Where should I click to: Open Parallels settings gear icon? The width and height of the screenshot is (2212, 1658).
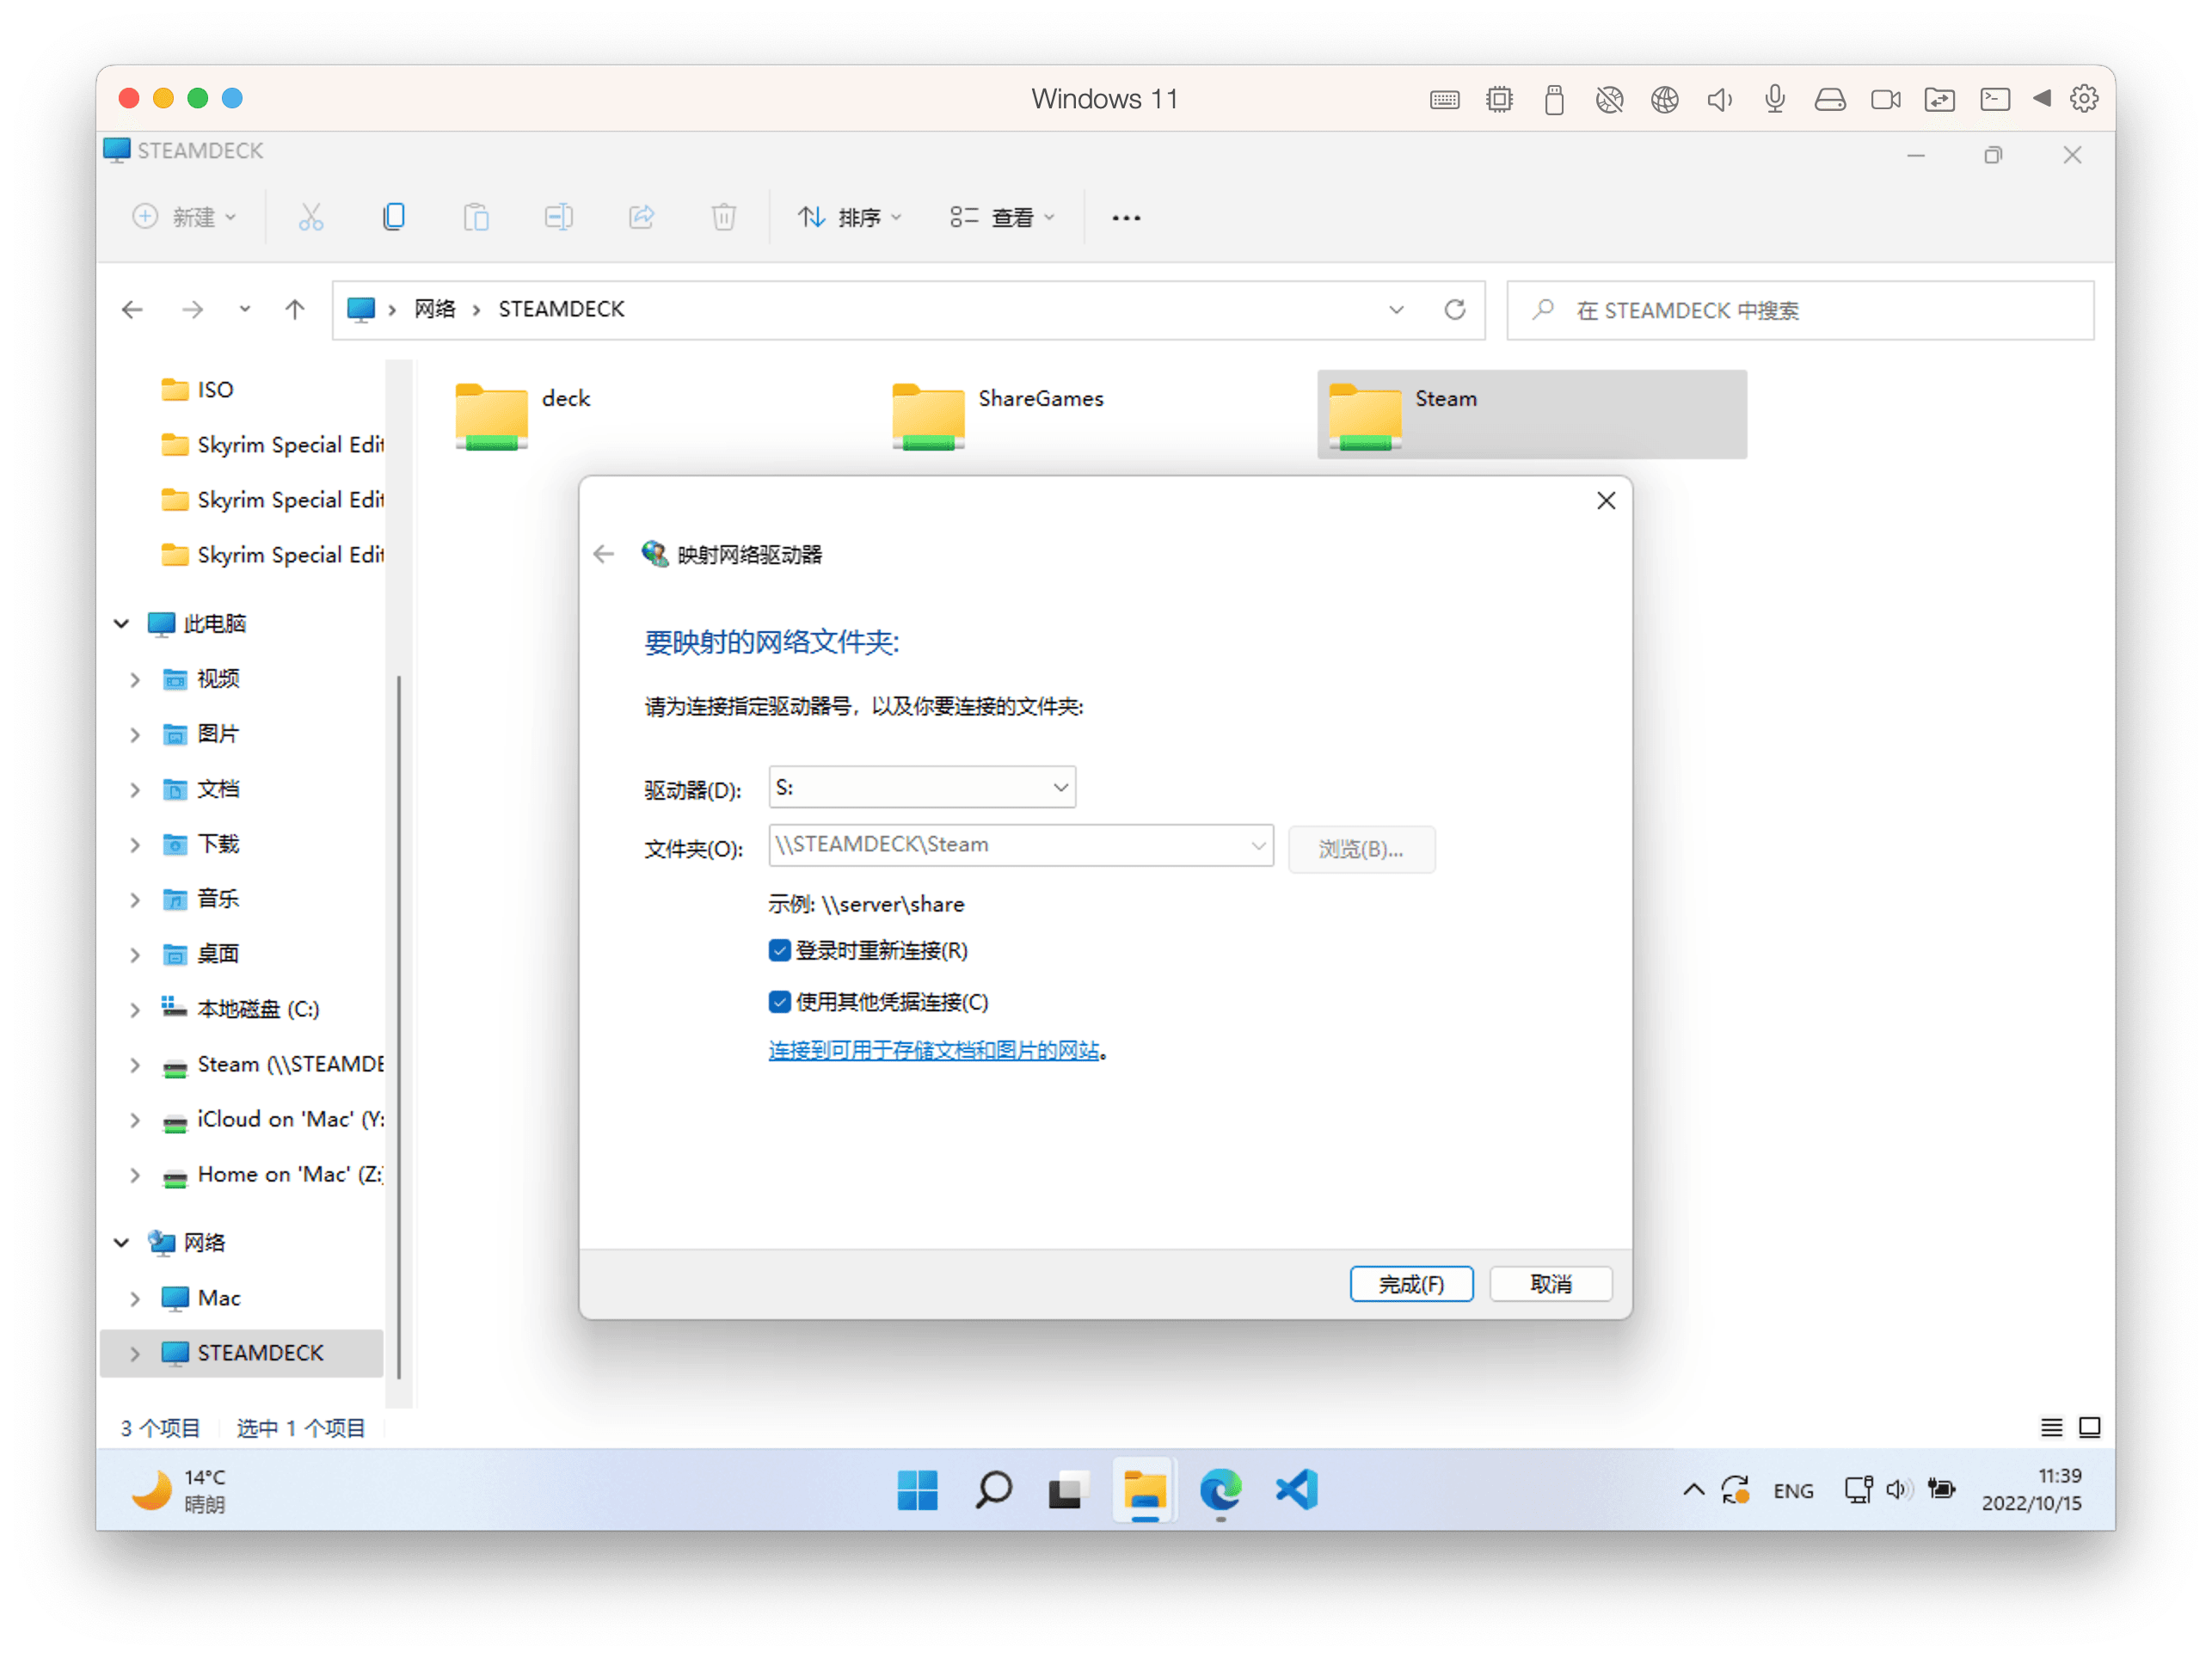click(2084, 99)
